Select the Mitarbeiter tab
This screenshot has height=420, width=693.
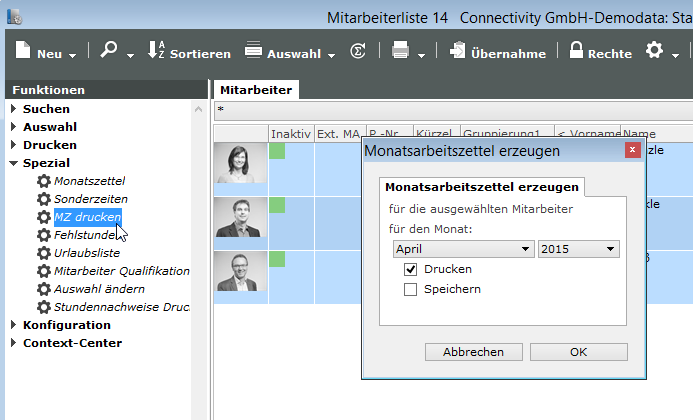[255, 90]
